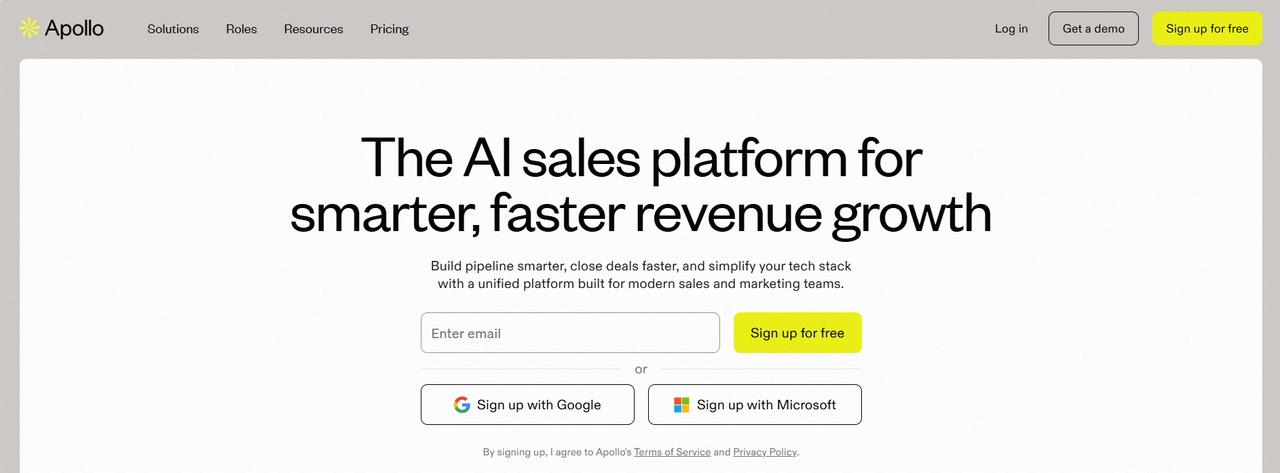1280x473 pixels.
Task: Open the Resources dropdown menu
Action: [x=313, y=29]
